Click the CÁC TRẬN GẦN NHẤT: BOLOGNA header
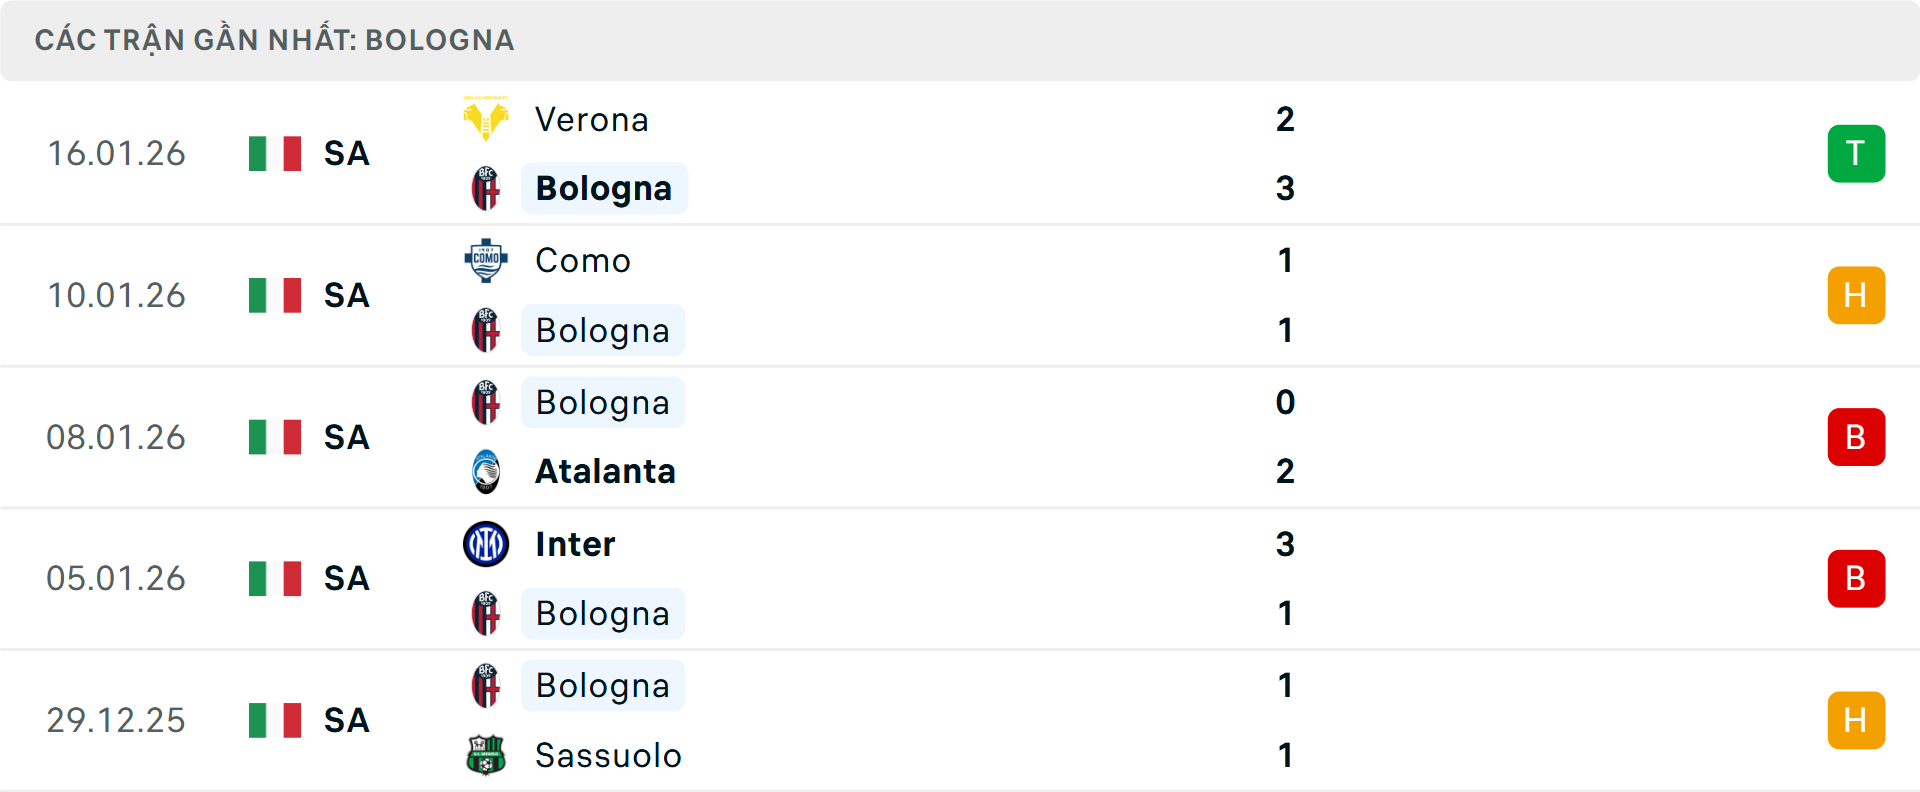Image resolution: width=1920 pixels, height=792 pixels. [274, 40]
